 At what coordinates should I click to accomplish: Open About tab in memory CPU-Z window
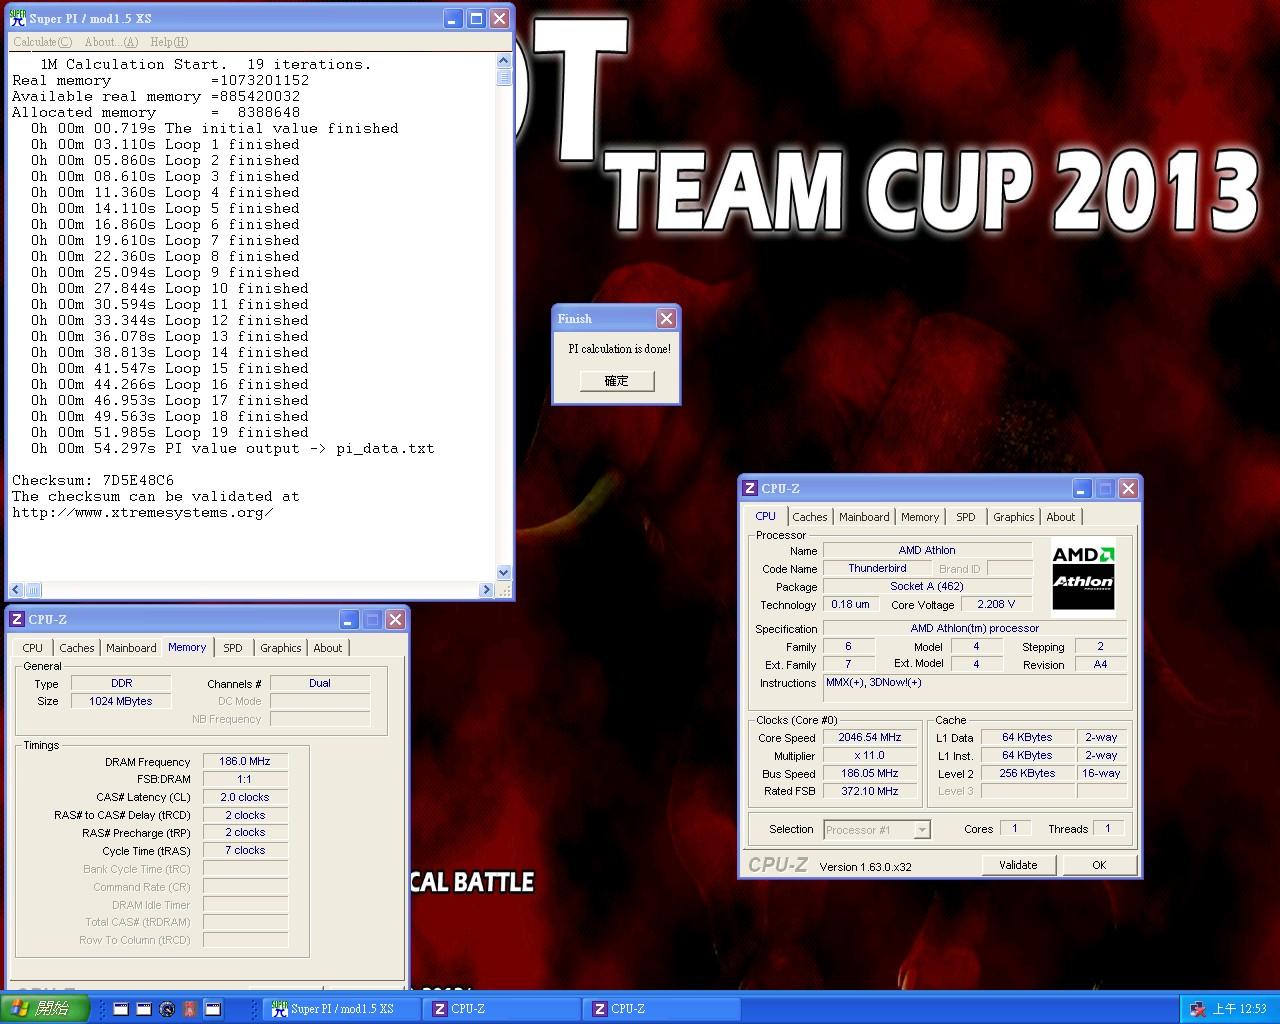328,648
